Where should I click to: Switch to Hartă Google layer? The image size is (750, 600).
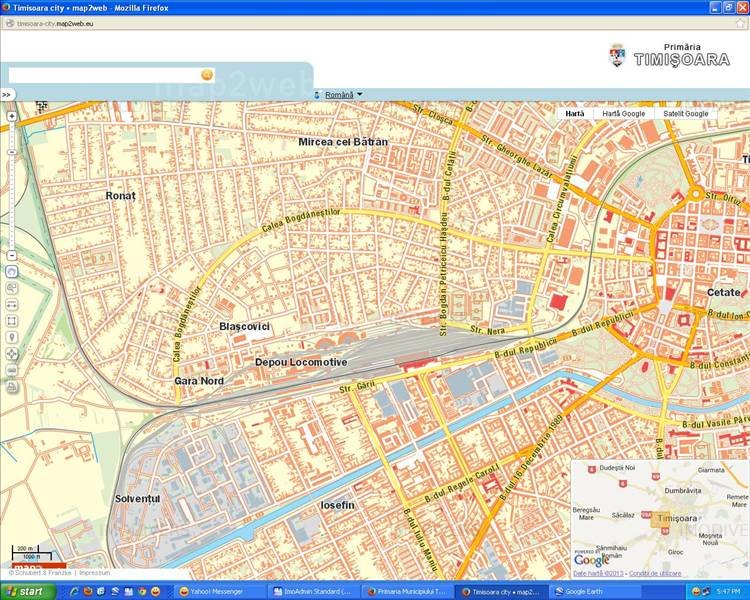(x=623, y=114)
